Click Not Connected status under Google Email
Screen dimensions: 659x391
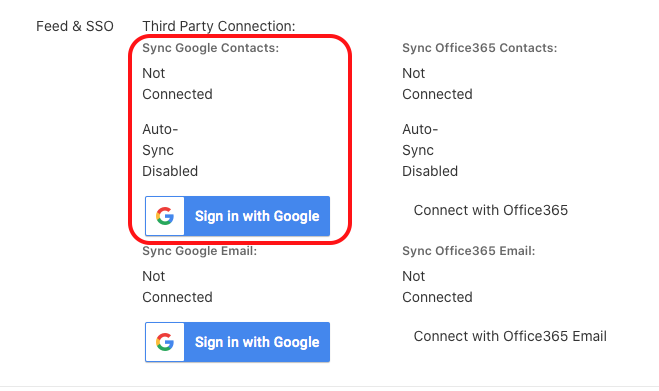tap(177, 287)
